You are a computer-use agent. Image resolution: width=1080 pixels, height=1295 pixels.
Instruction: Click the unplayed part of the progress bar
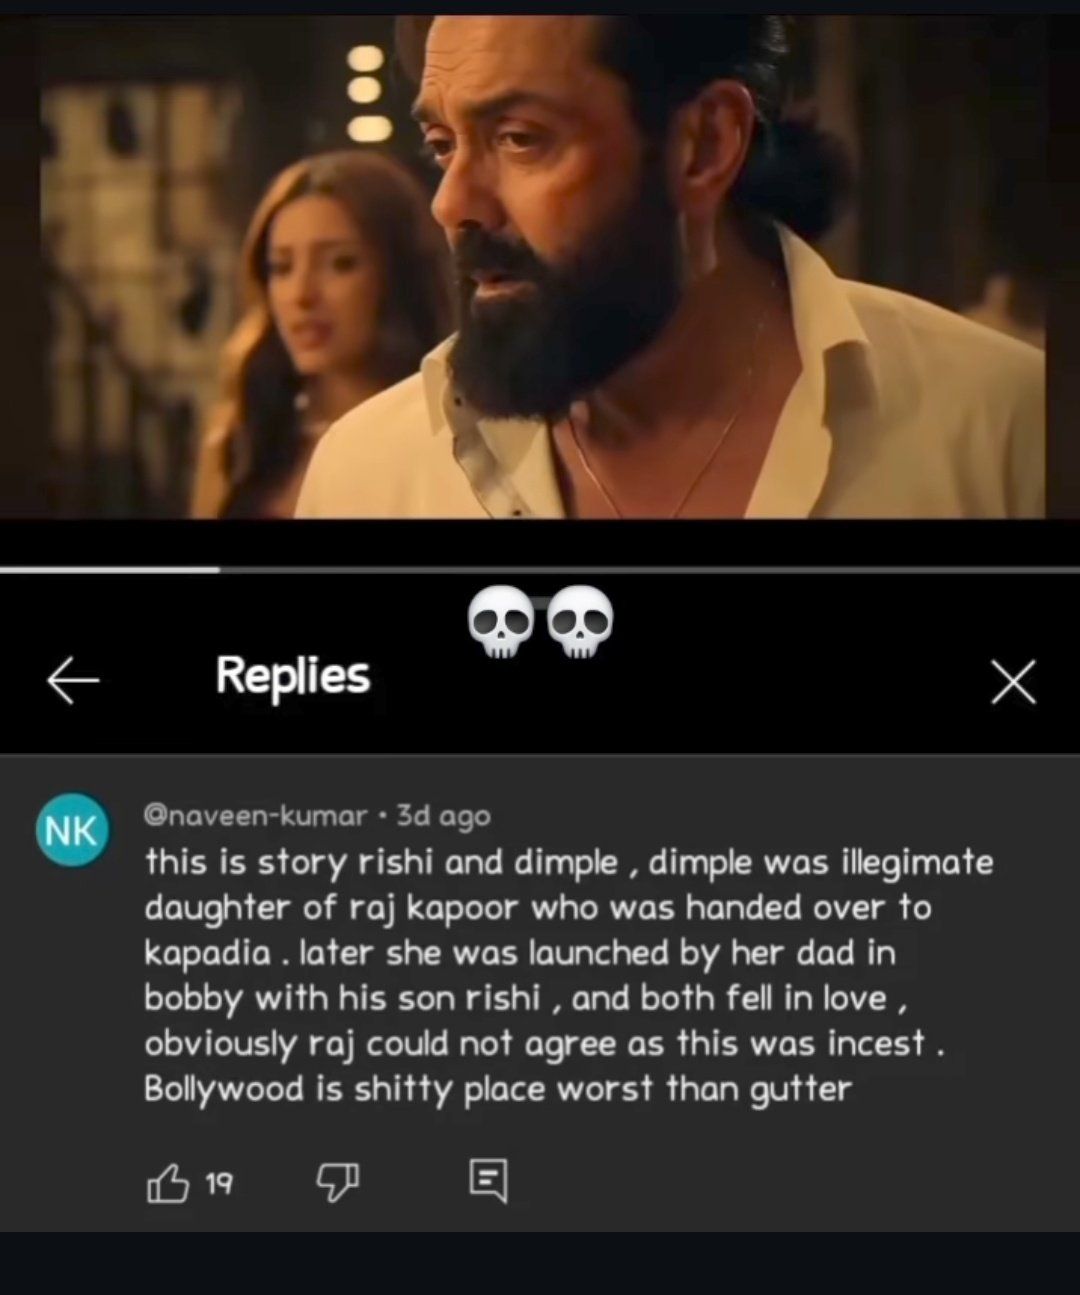650,570
